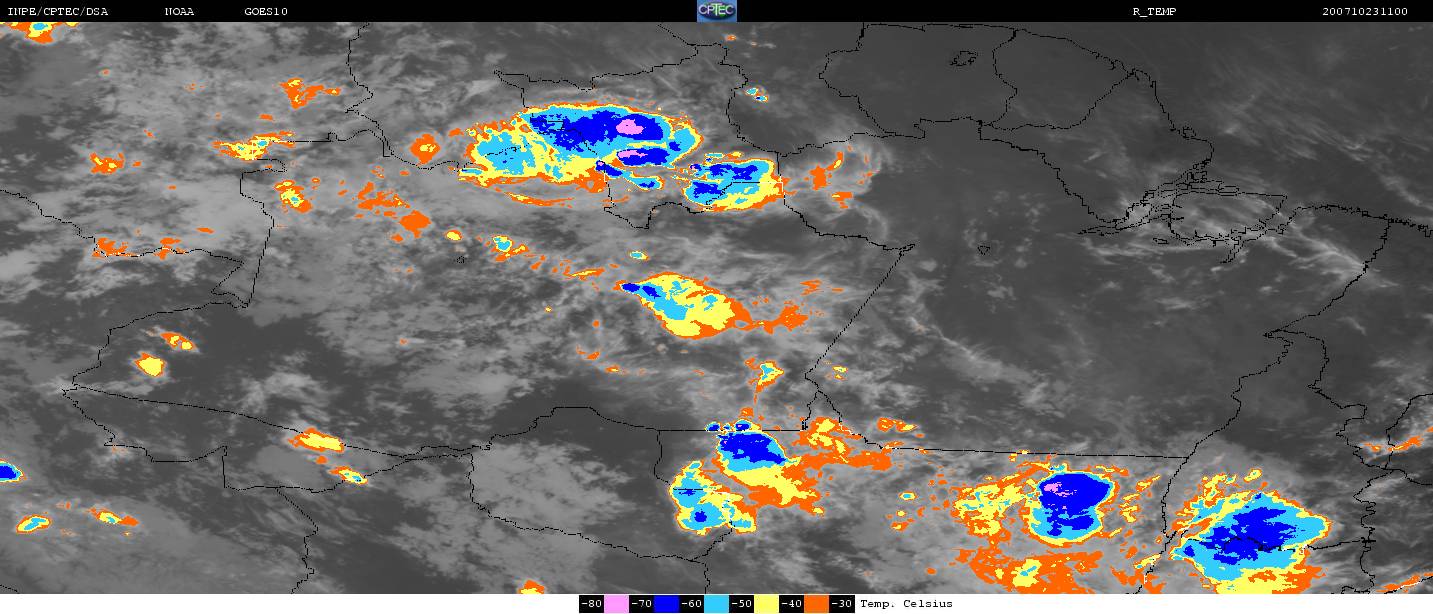Click the -40 legend value

[x=791, y=604]
